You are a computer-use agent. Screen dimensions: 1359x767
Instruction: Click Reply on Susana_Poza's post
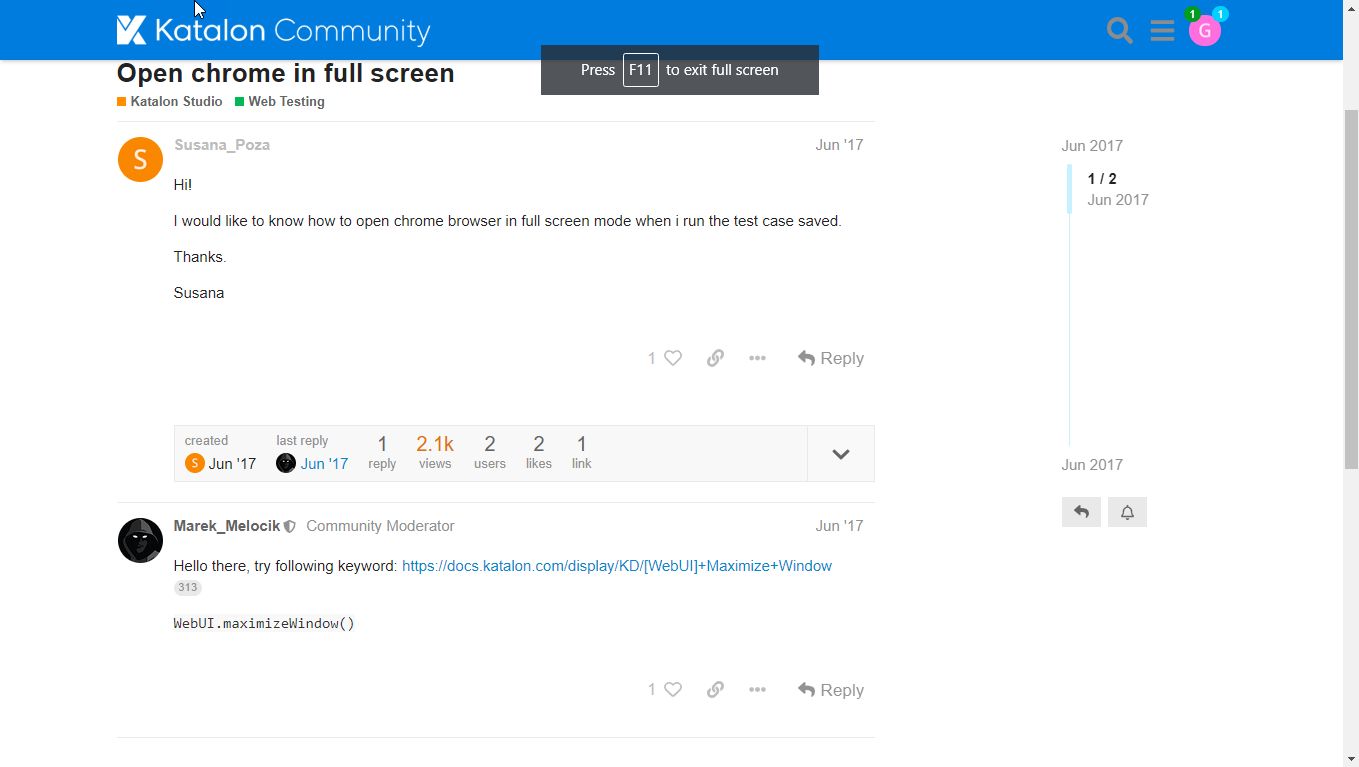click(831, 358)
